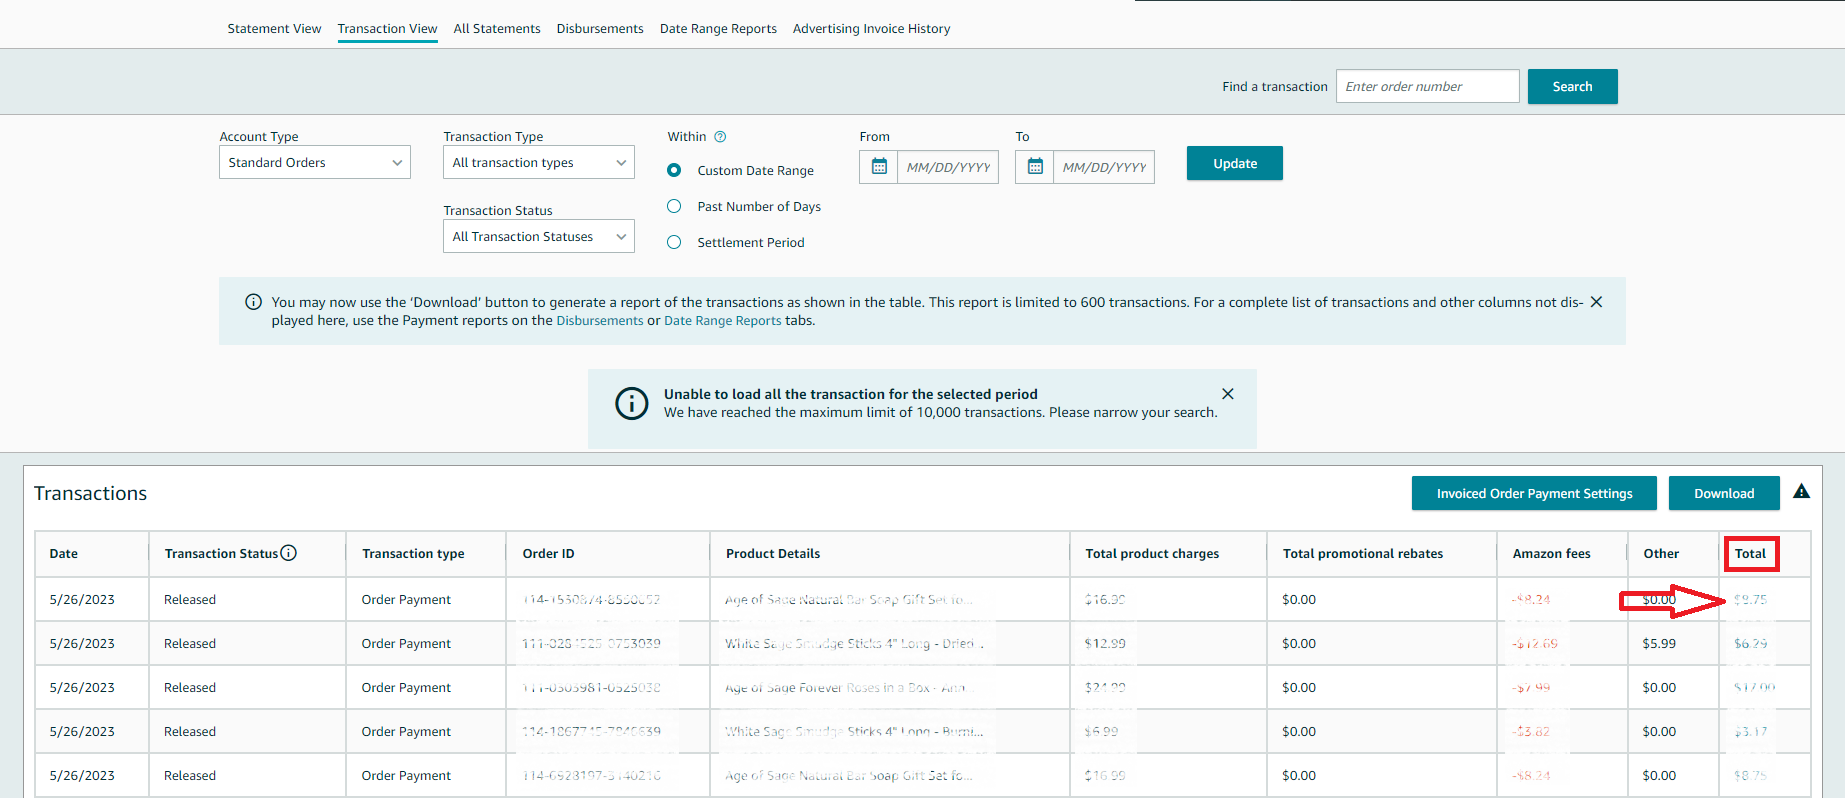Select the Settlement Period radio button
Screen dimensions: 1845x798
pos(674,242)
